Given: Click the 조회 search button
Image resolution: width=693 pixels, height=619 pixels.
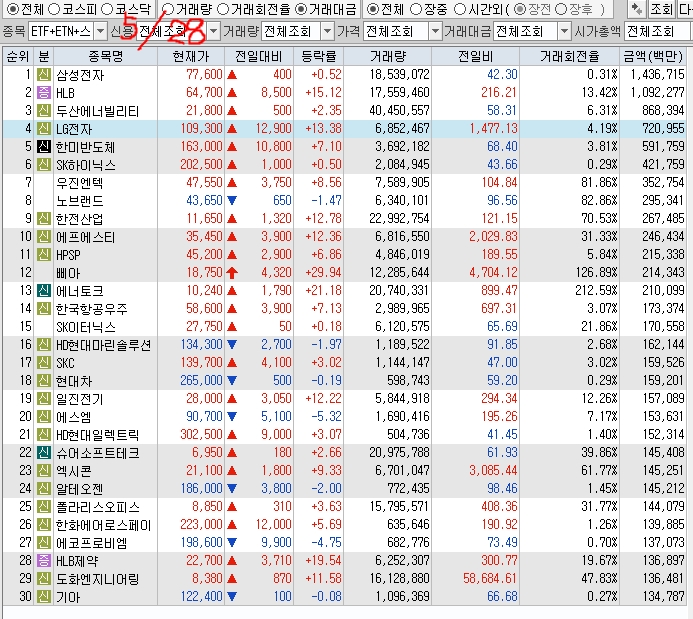Looking at the screenshot, I should [x=661, y=8].
